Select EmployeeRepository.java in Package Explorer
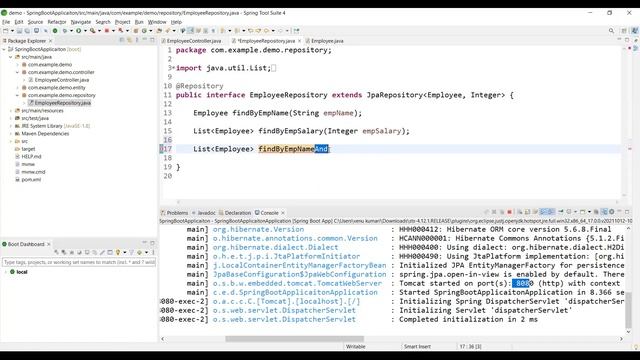 [62, 103]
